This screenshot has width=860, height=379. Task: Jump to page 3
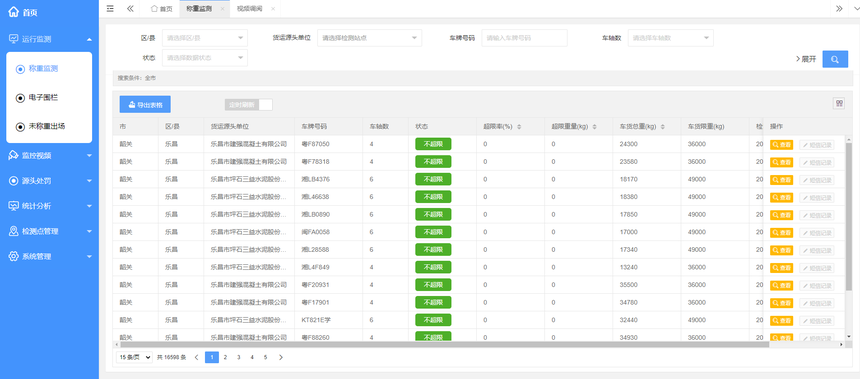tap(239, 357)
